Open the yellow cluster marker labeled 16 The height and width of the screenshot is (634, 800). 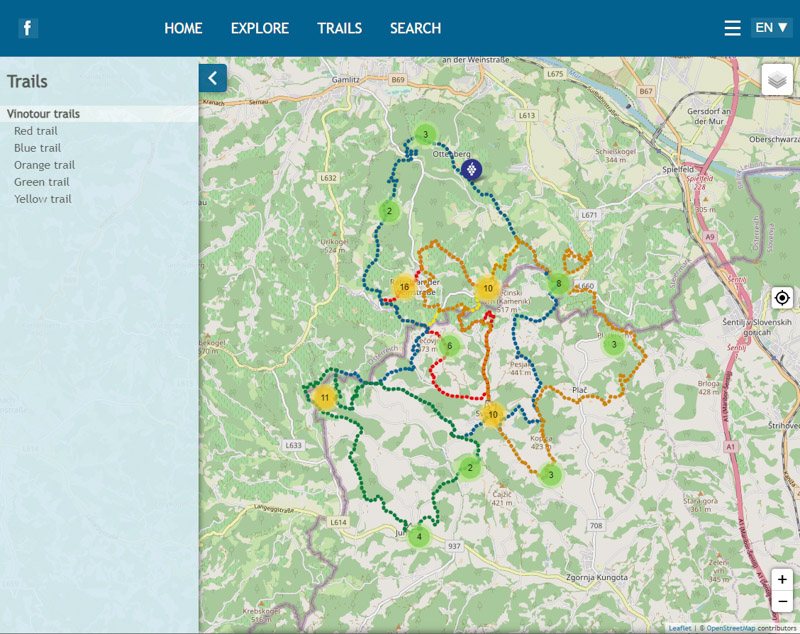[404, 287]
